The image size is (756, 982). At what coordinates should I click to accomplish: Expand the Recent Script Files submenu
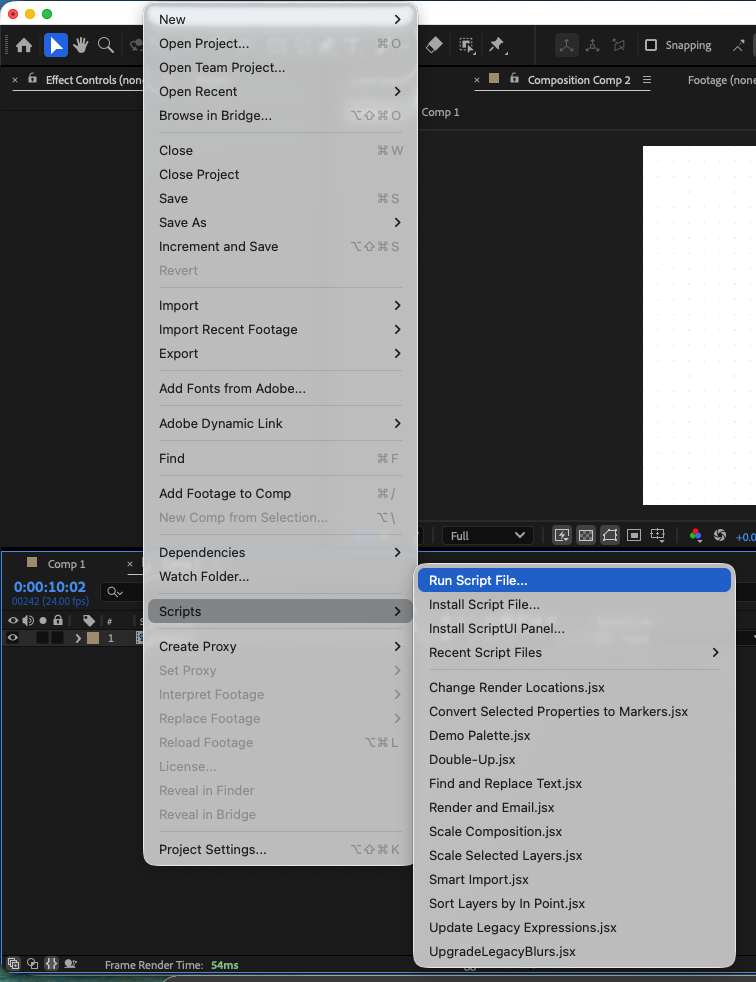574,653
